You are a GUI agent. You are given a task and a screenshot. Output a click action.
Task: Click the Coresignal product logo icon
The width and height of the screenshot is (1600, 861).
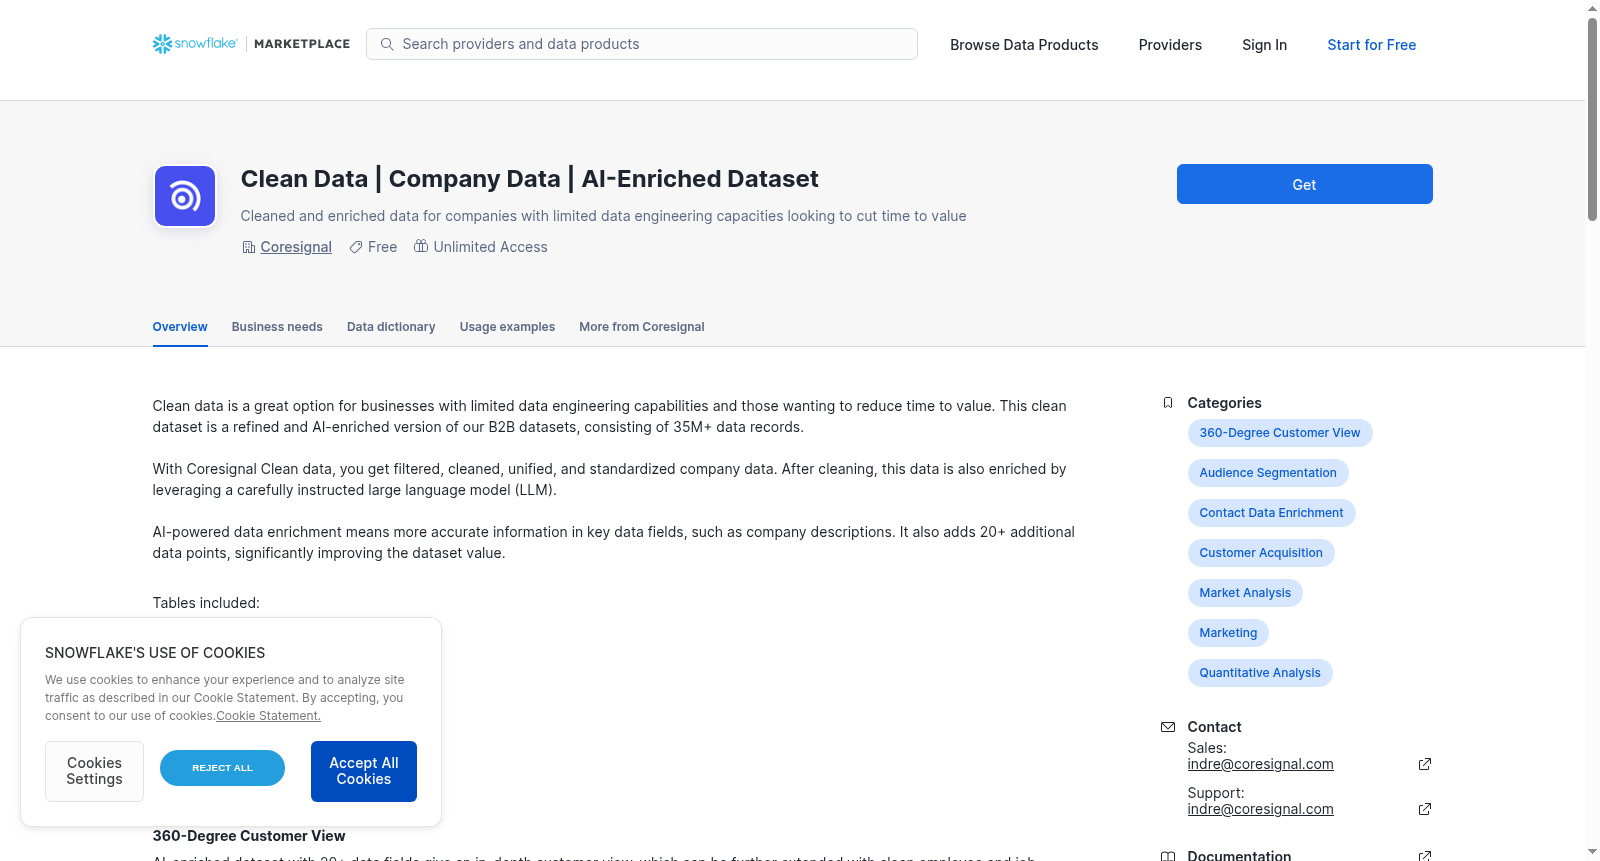point(185,196)
